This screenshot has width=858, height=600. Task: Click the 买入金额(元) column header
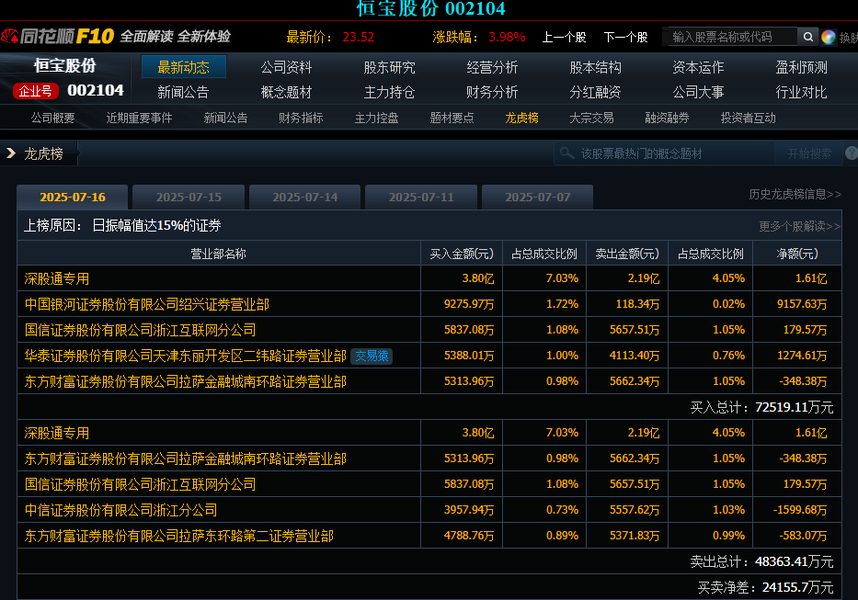click(461, 254)
